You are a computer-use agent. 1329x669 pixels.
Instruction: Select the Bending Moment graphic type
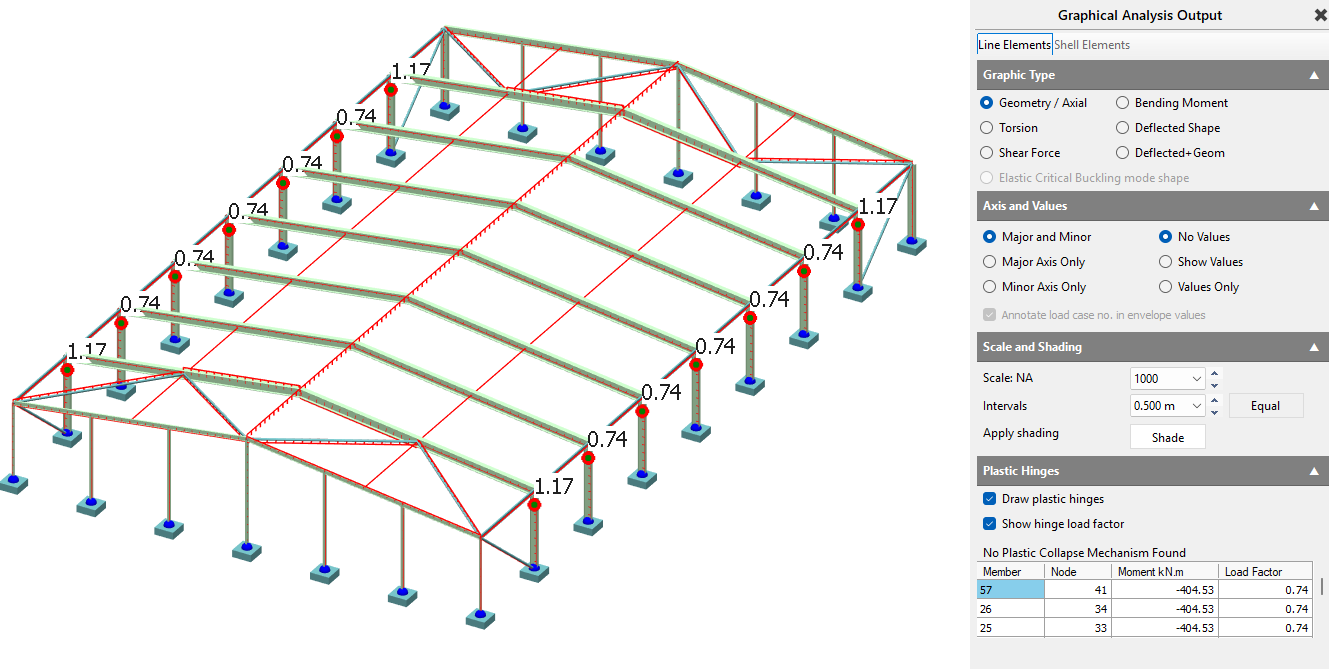tap(1123, 103)
